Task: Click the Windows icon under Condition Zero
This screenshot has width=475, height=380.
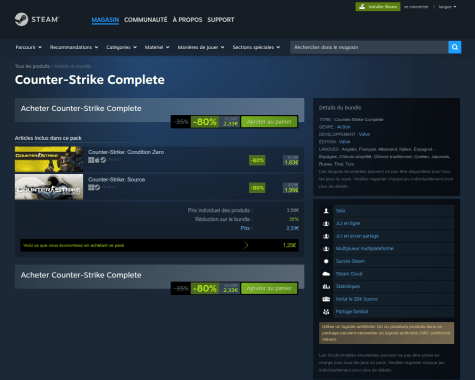Action: 91,160
